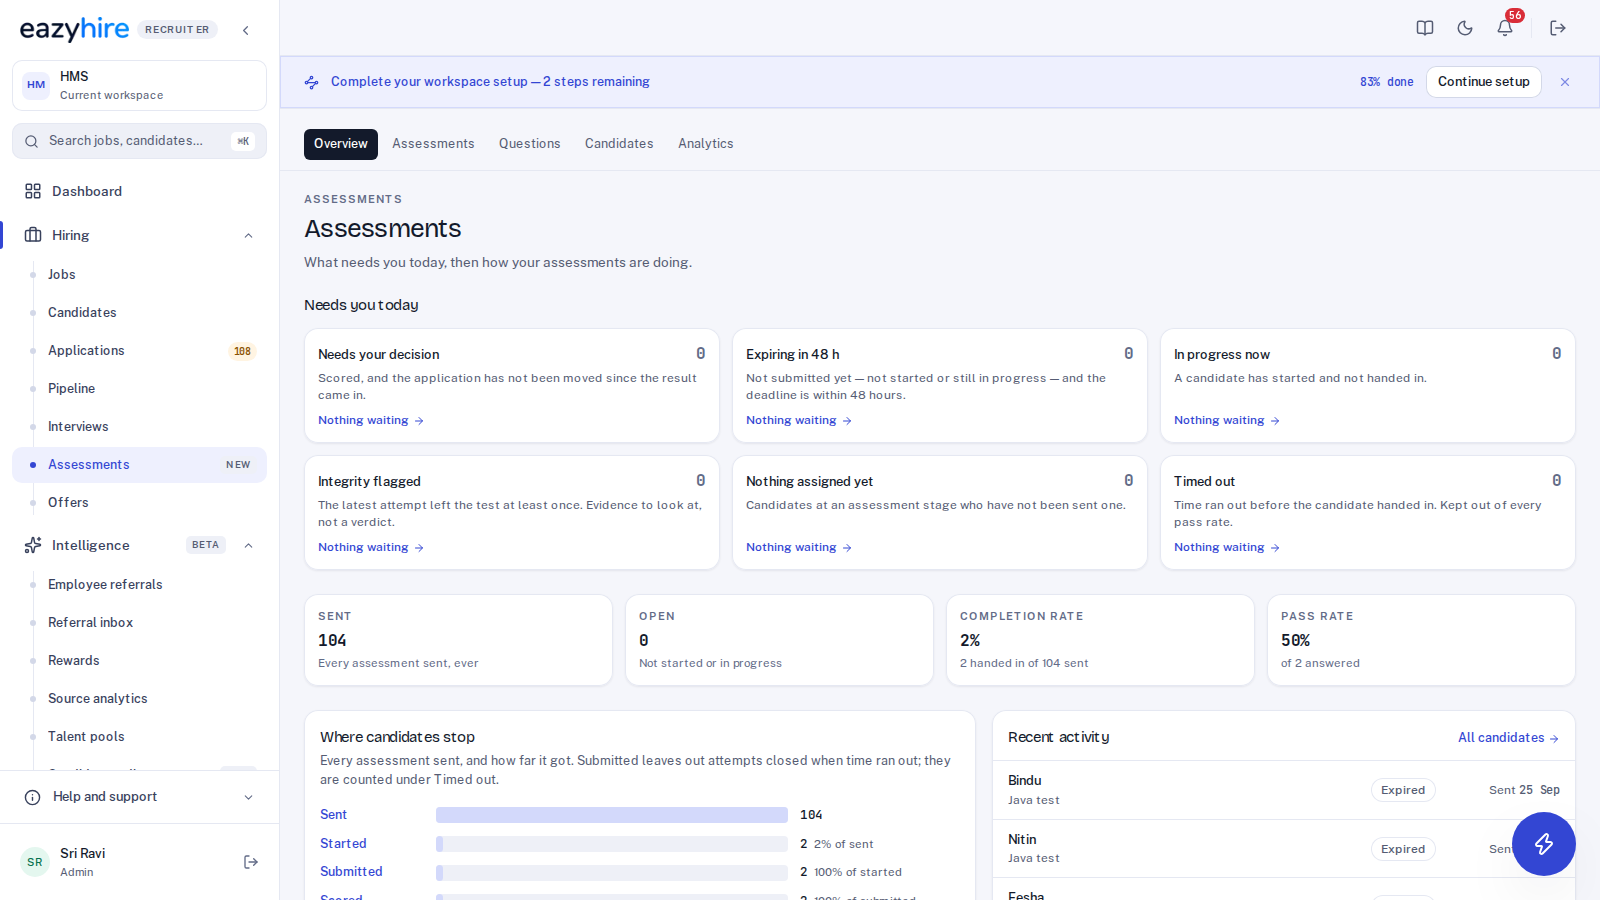The image size is (1600, 900).
Task: Click the SR user avatar
Action: tap(35, 862)
